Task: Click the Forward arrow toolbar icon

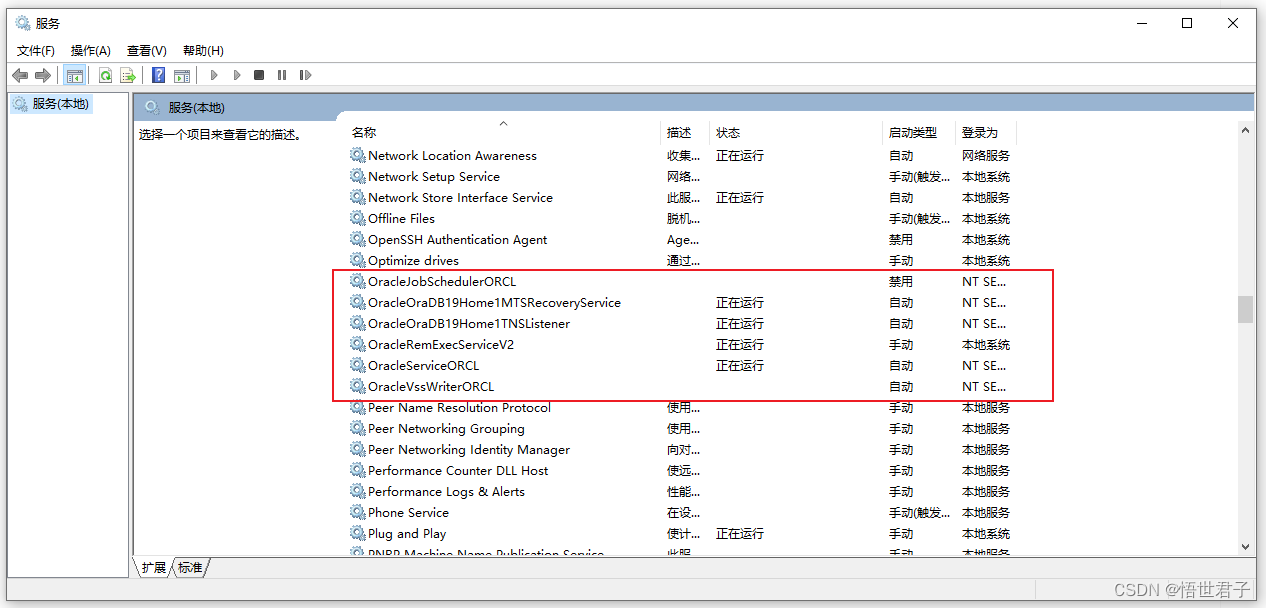Action: point(43,75)
